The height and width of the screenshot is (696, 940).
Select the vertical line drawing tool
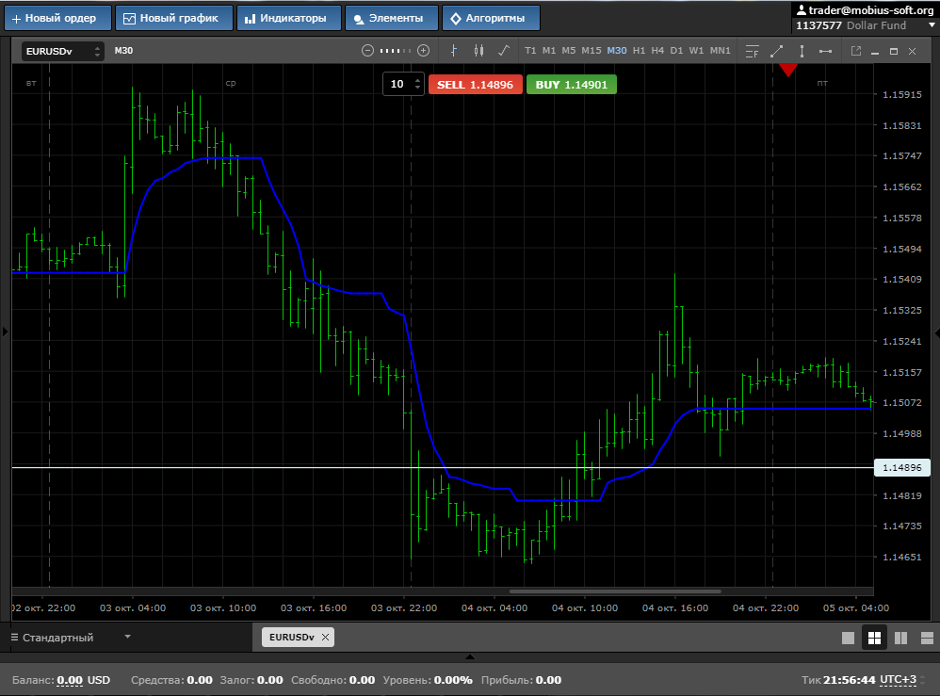(802, 52)
